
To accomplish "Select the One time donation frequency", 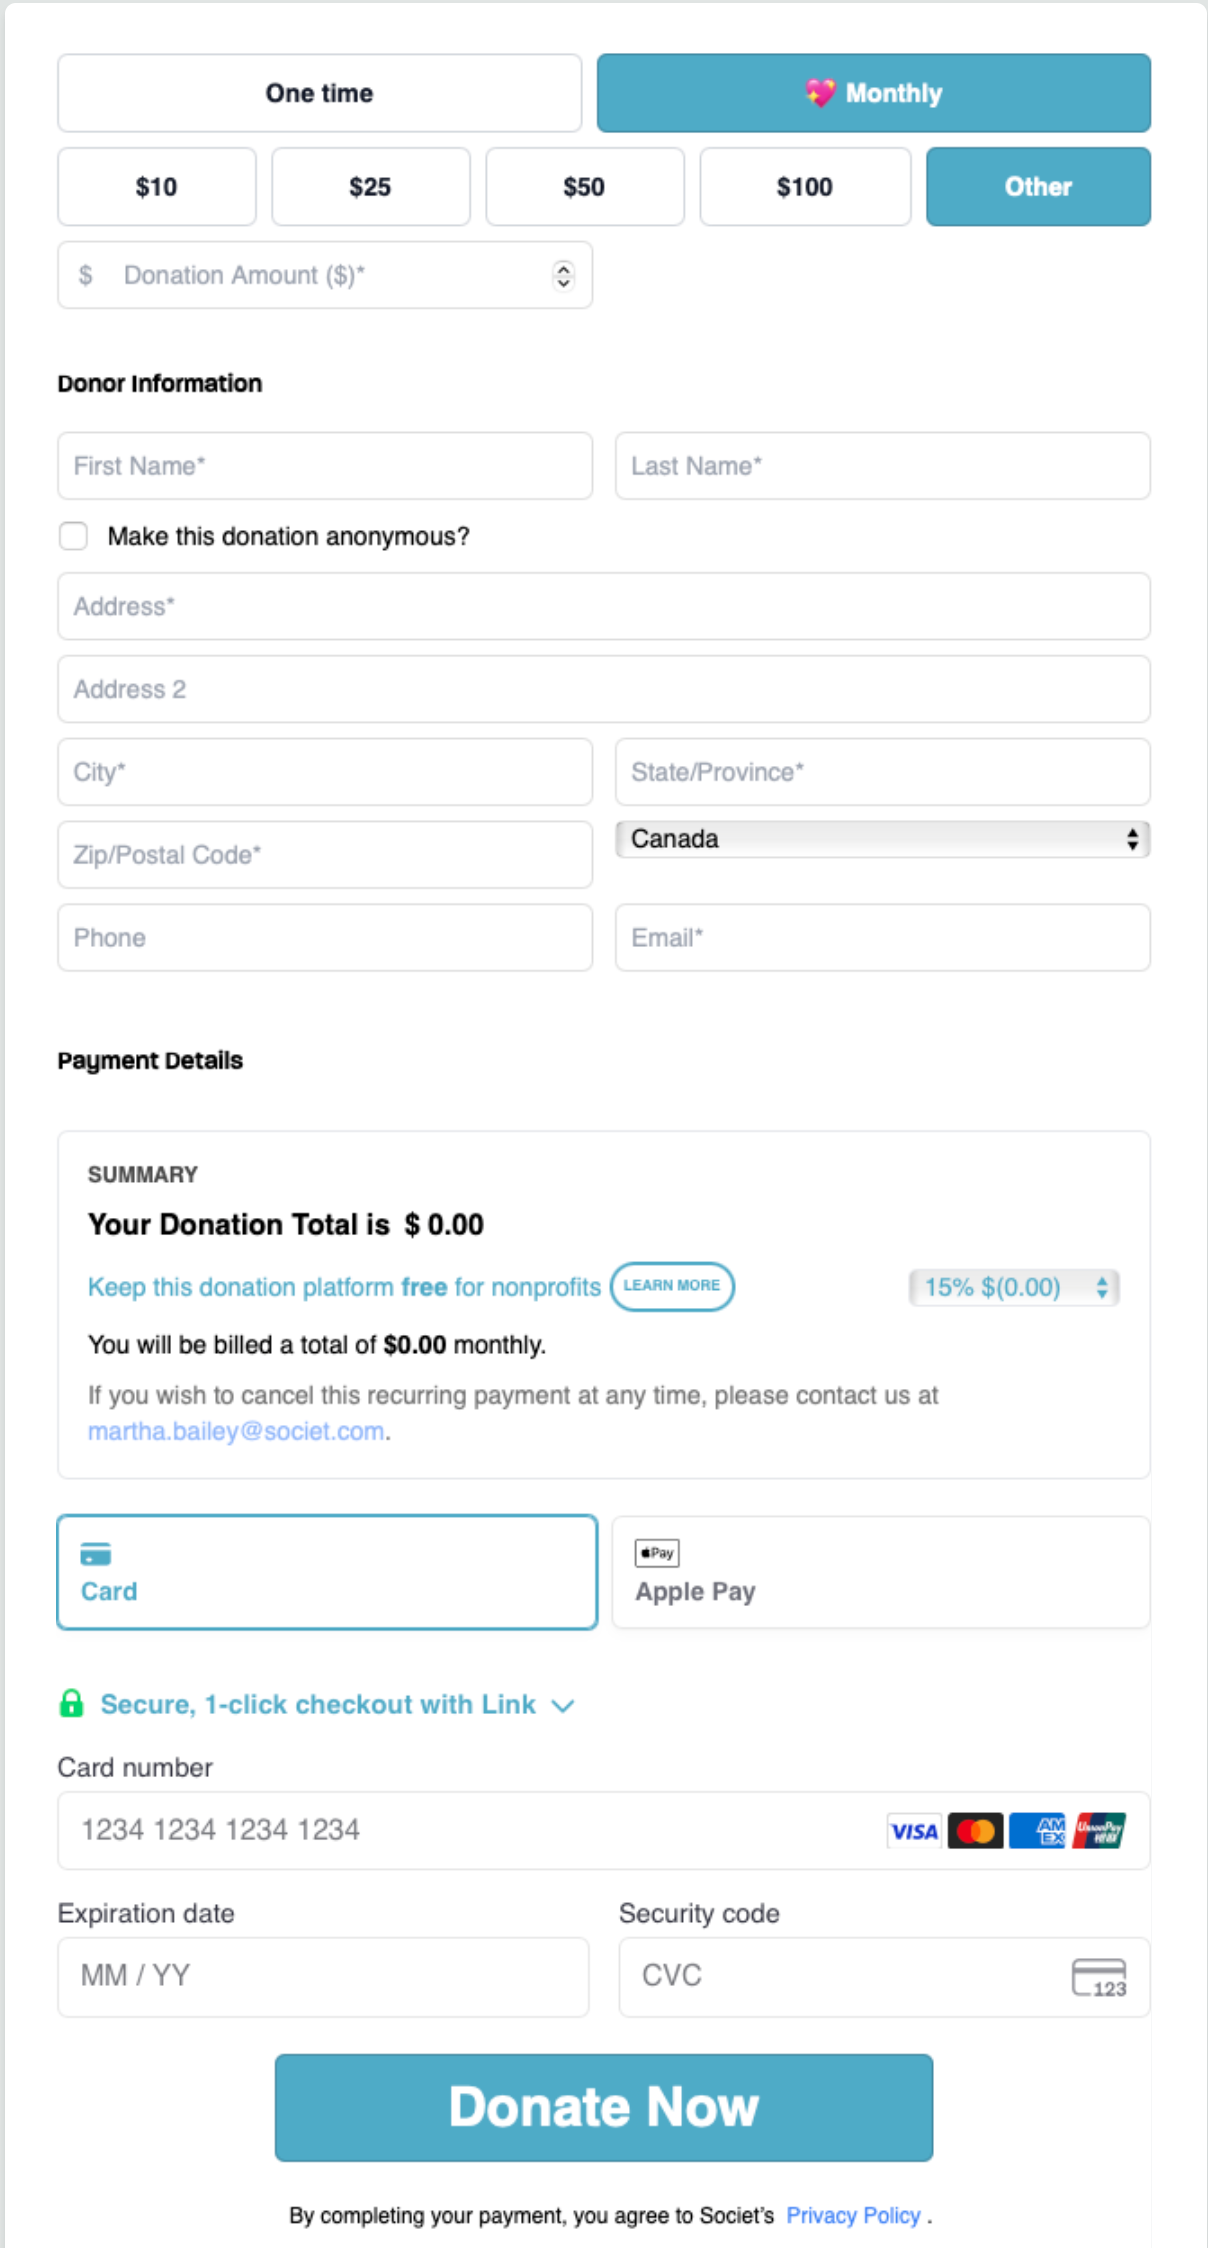I will coord(319,93).
